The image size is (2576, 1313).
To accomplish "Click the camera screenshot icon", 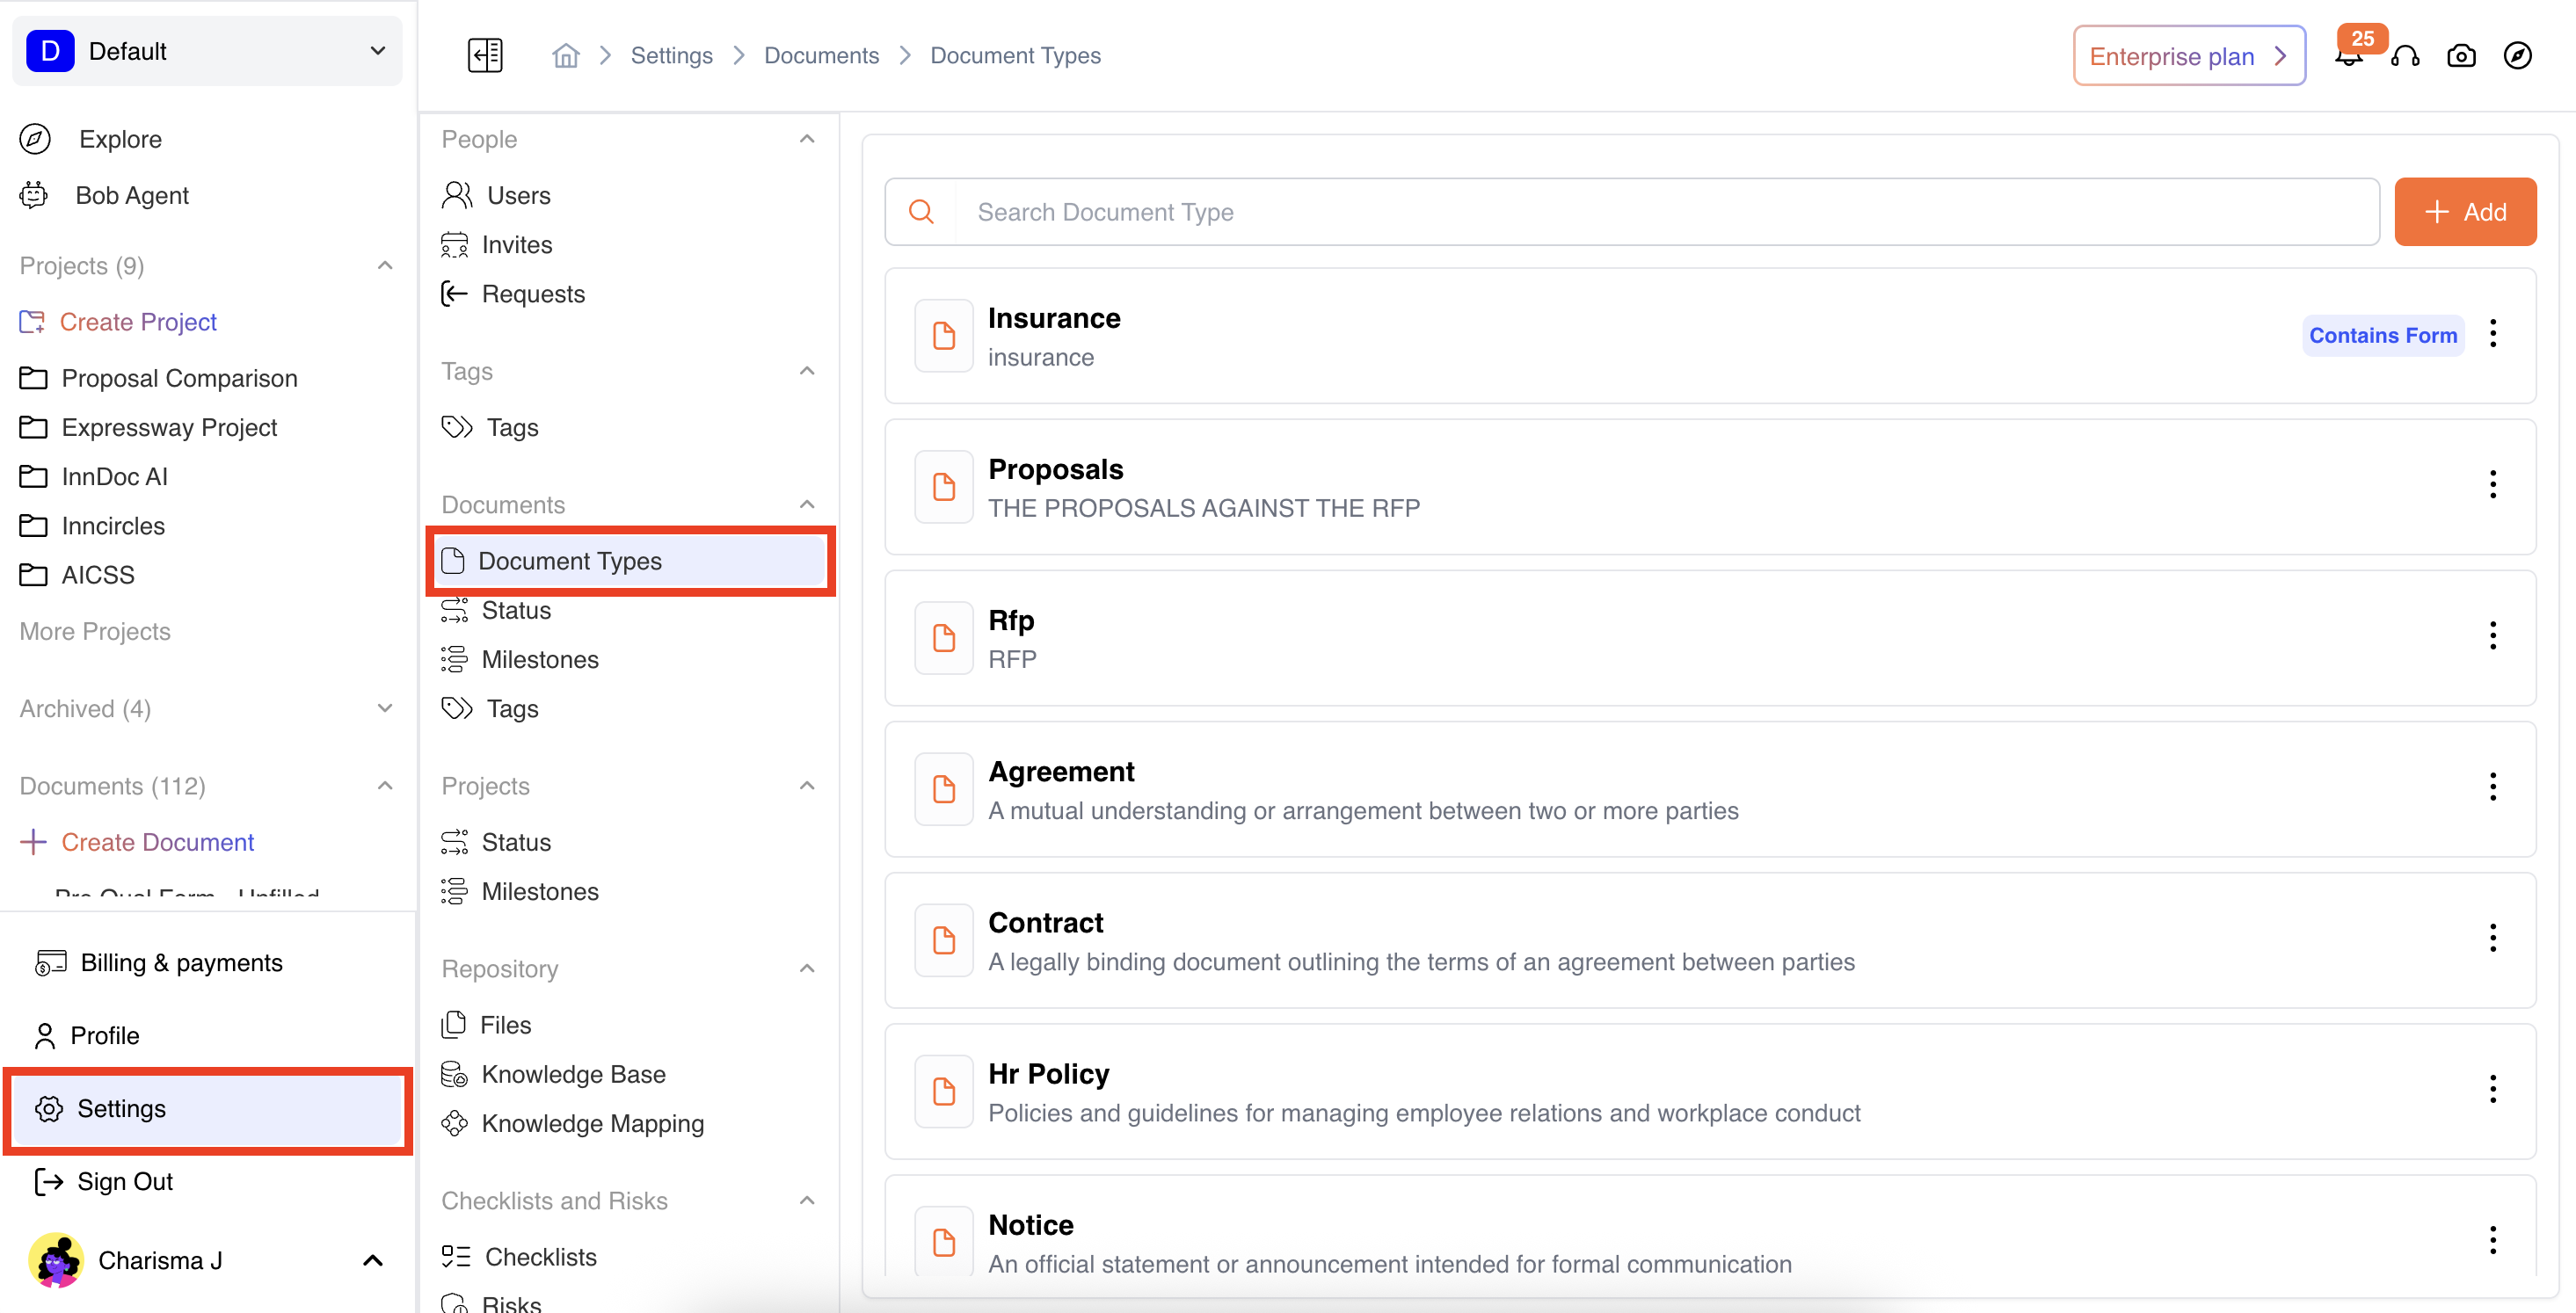I will tap(2461, 55).
